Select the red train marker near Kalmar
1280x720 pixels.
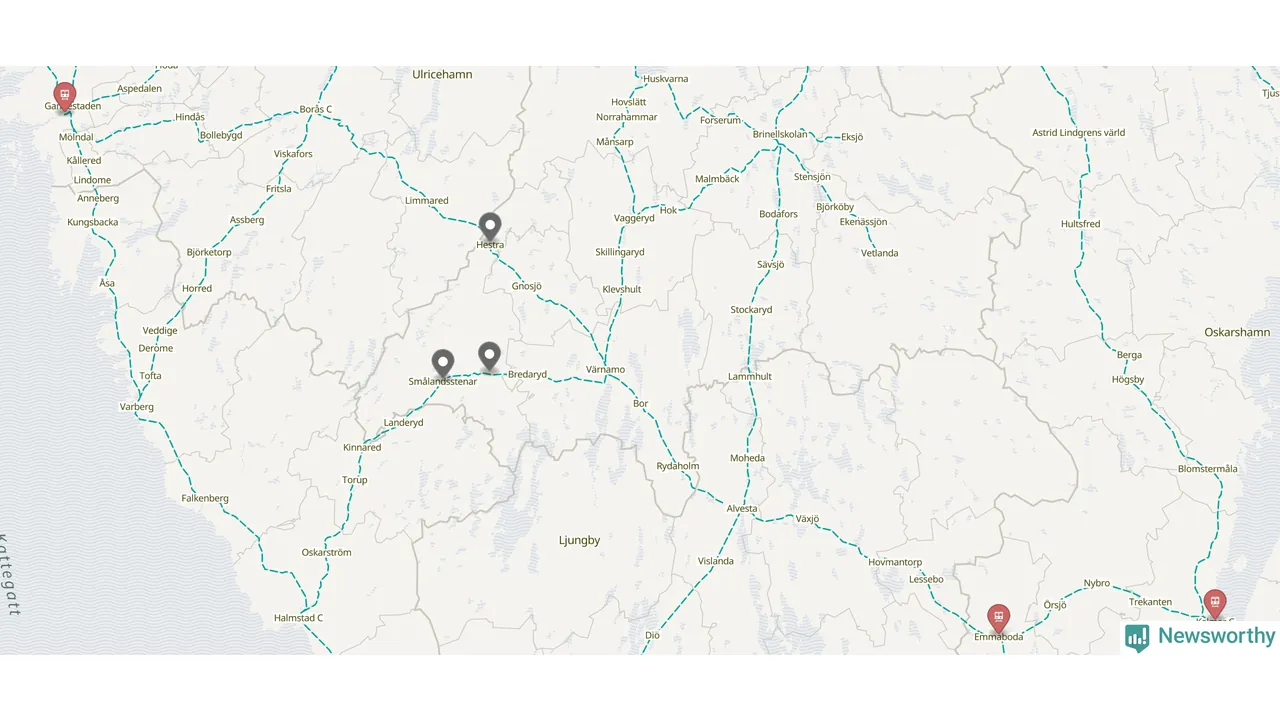point(1215,604)
